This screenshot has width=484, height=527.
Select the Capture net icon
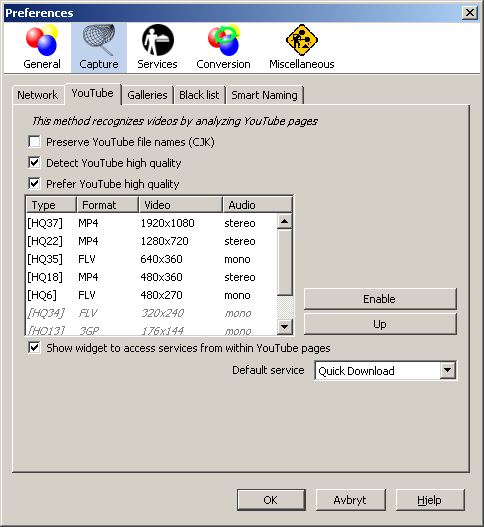[99, 40]
